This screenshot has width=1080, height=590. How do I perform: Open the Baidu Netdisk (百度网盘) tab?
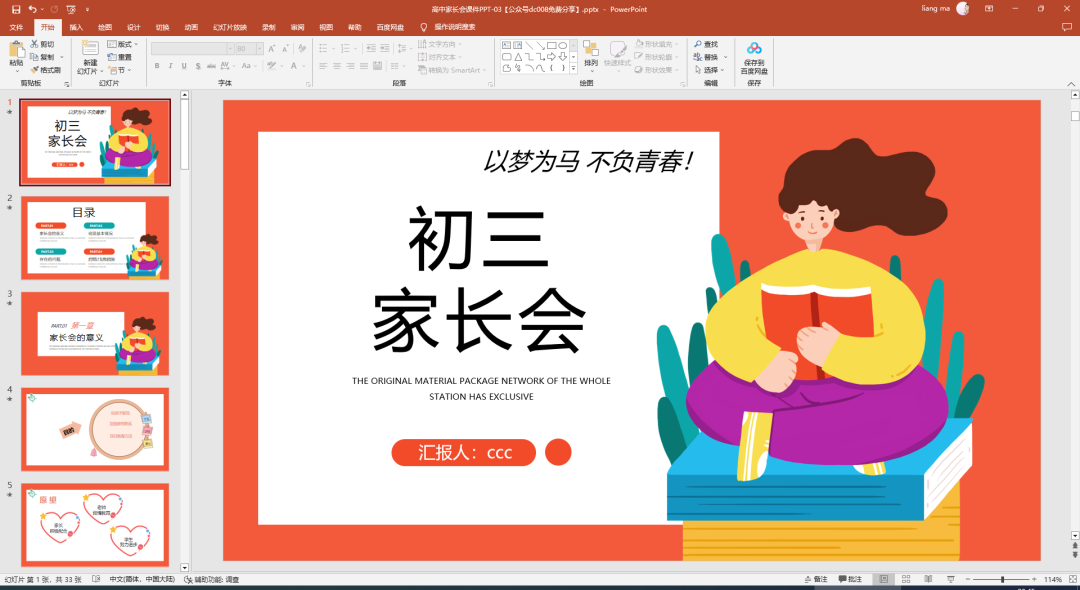tap(391, 28)
